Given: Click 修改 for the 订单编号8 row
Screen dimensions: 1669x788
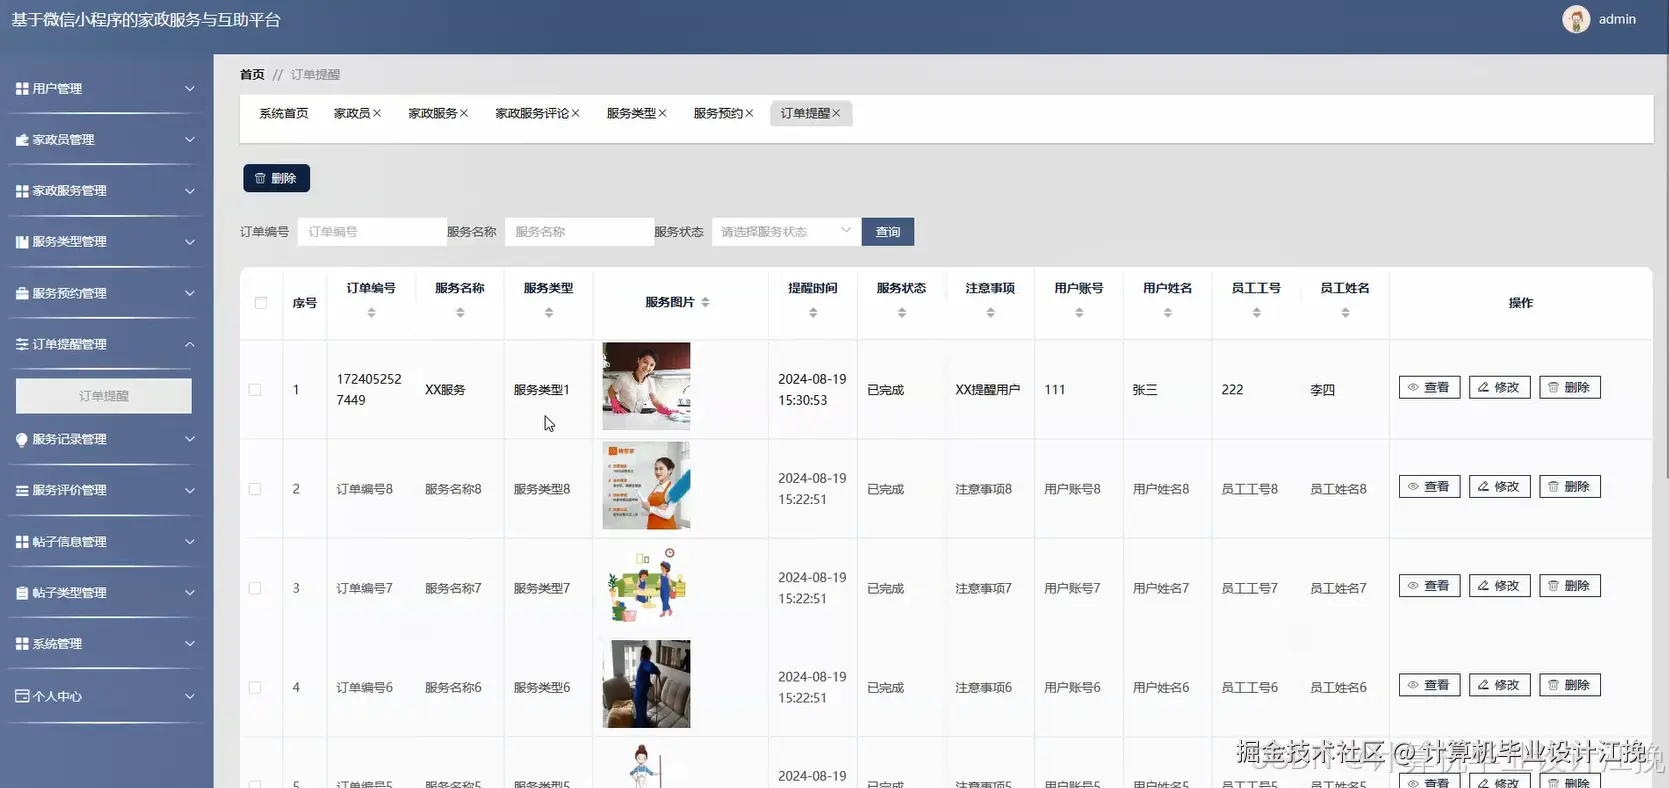Looking at the screenshot, I should pyautogui.click(x=1499, y=487).
